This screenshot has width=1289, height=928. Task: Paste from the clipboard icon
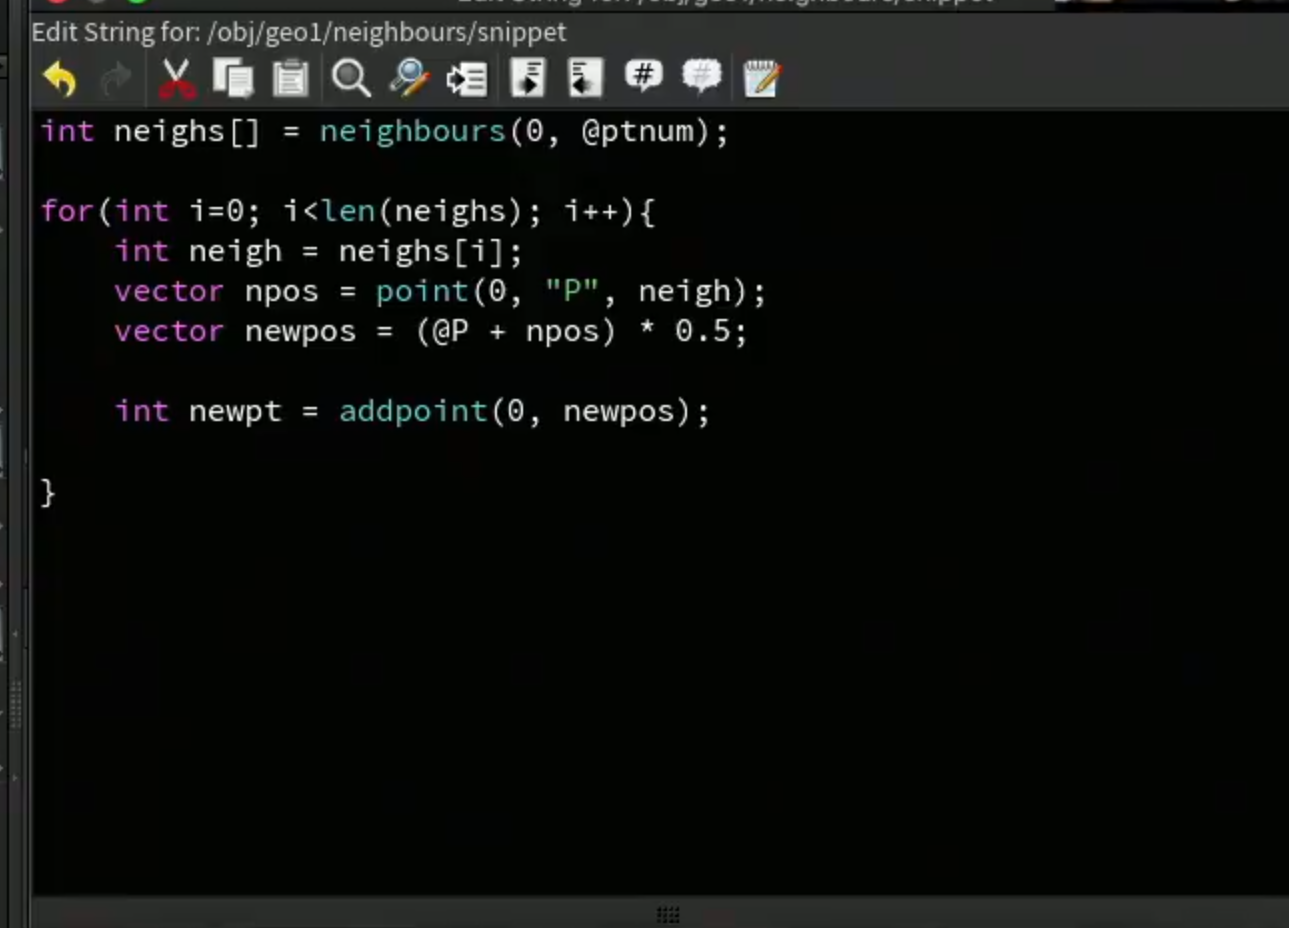tap(291, 79)
